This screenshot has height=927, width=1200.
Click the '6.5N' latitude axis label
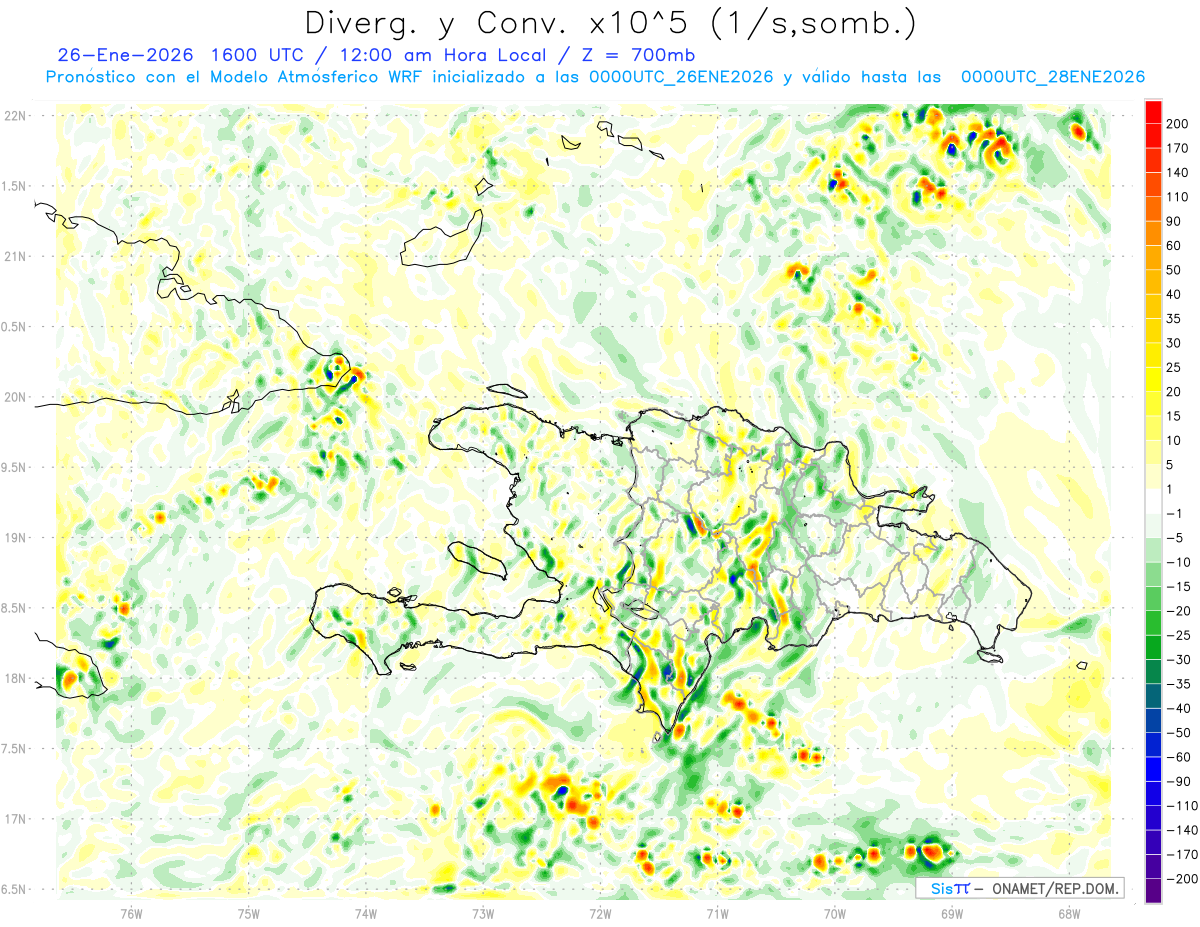click(x=15, y=889)
